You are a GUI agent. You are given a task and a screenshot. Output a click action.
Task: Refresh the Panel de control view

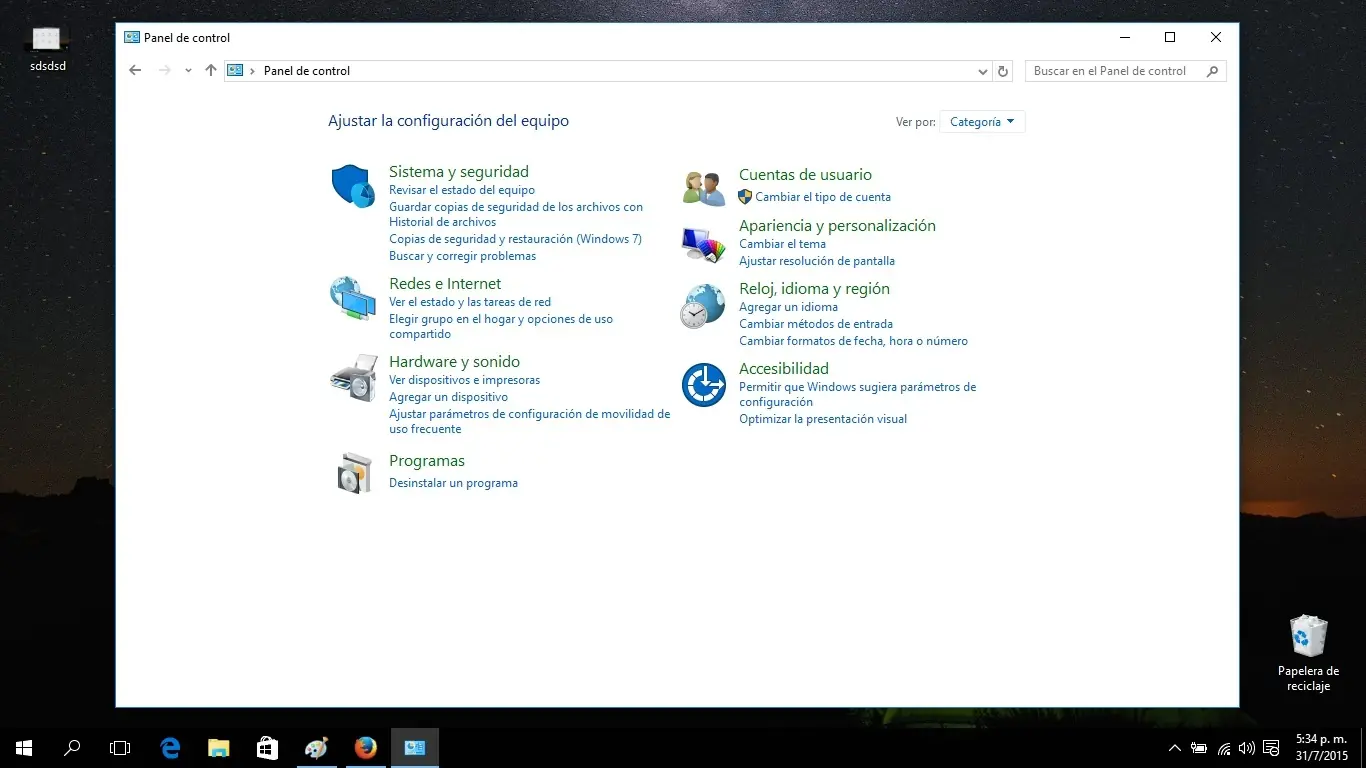pos(1003,71)
